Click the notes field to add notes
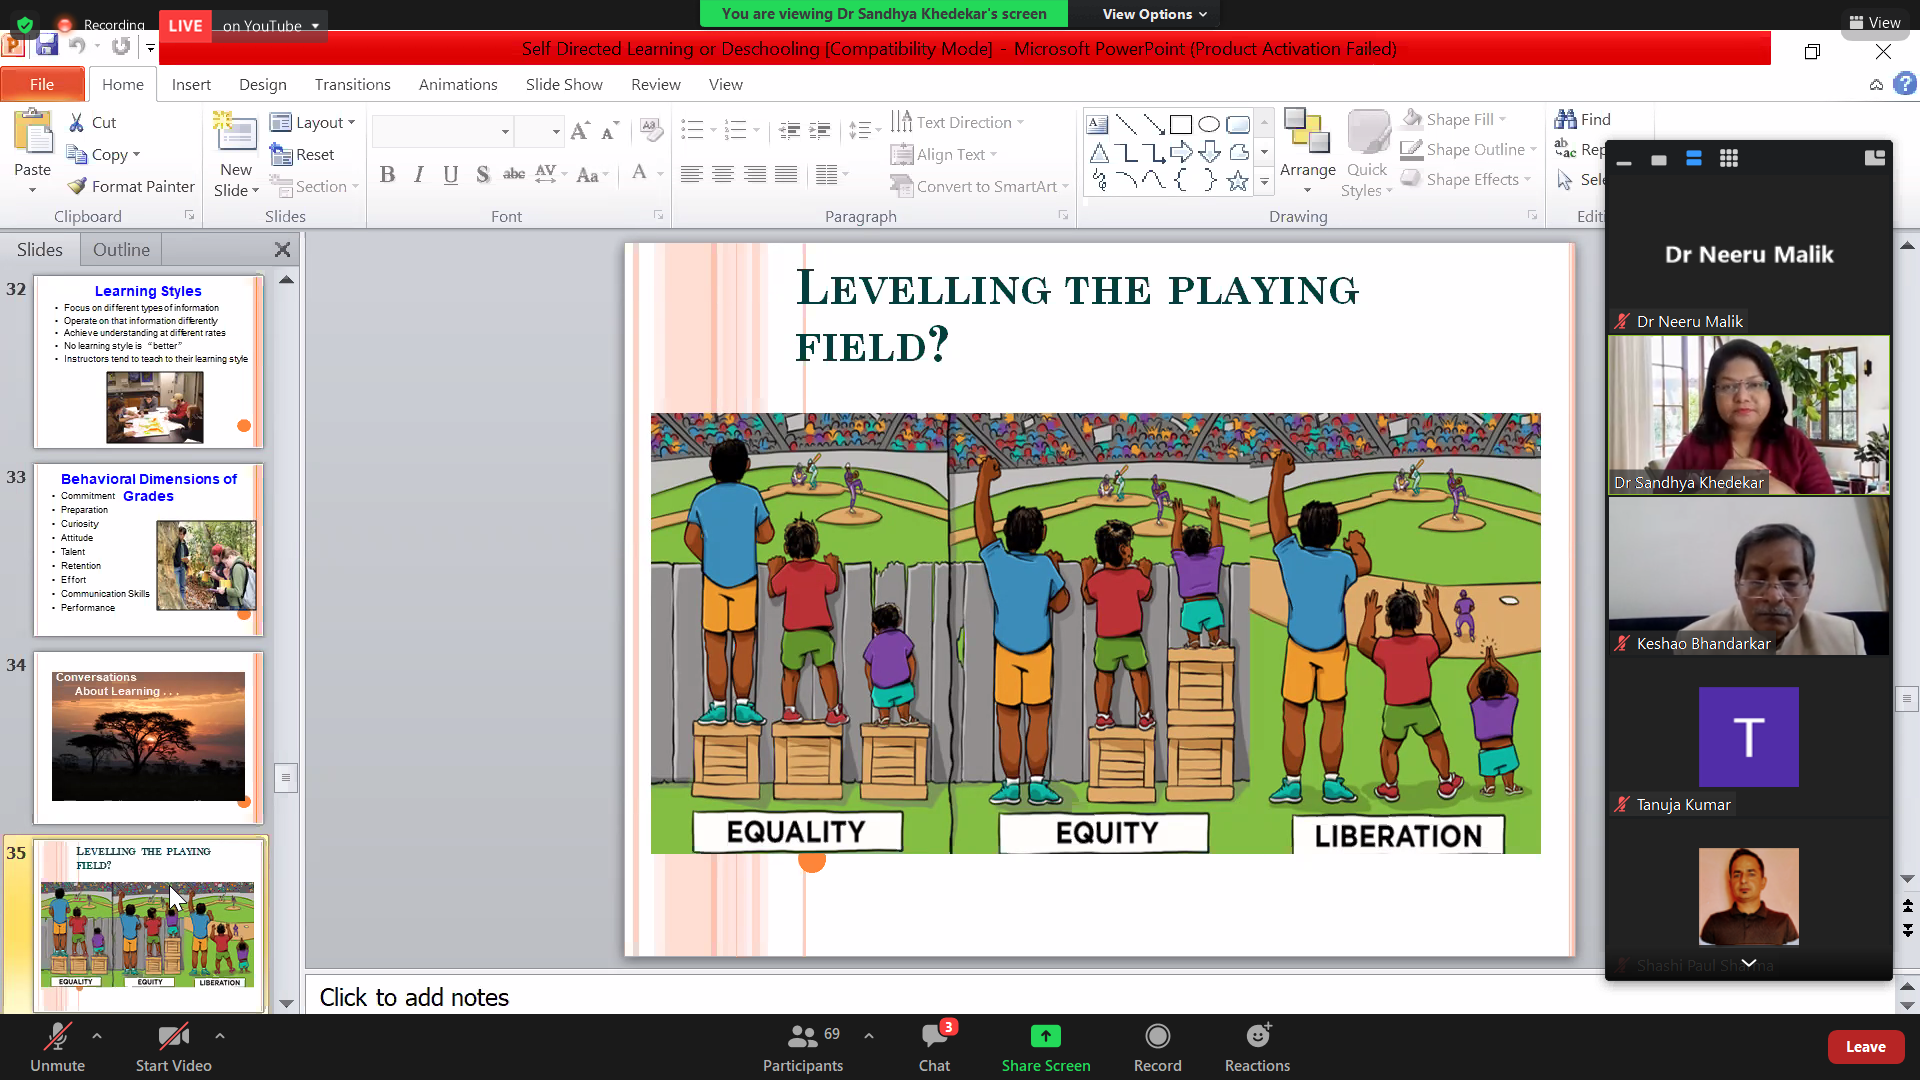Image resolution: width=1920 pixels, height=1080 pixels. [x=1100, y=997]
